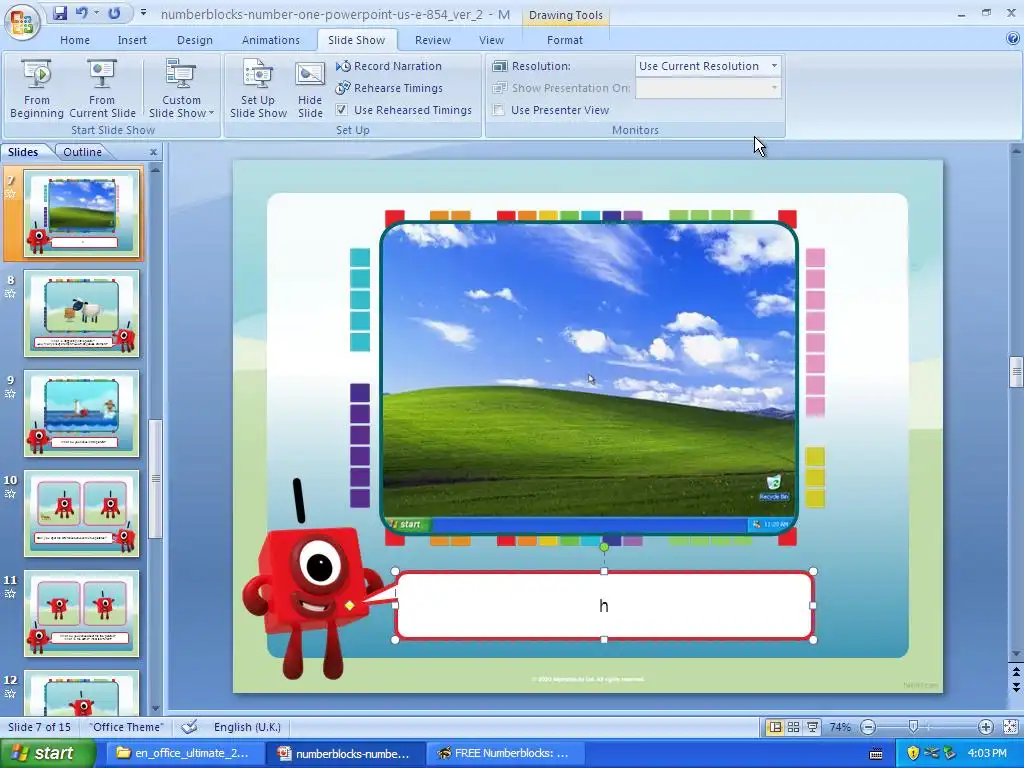
Task: Save the presentation using Quick Access icon
Action: click(x=60, y=13)
